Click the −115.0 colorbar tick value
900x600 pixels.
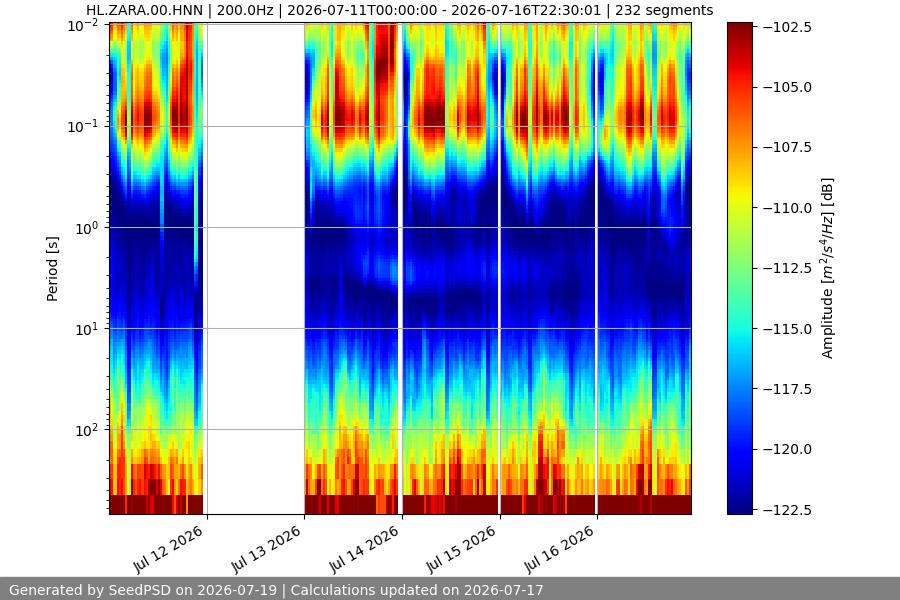coord(787,329)
